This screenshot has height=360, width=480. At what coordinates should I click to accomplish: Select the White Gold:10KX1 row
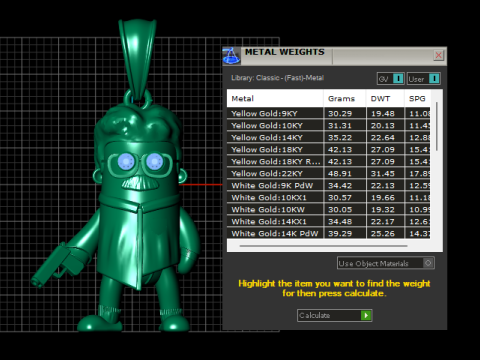pos(328,197)
